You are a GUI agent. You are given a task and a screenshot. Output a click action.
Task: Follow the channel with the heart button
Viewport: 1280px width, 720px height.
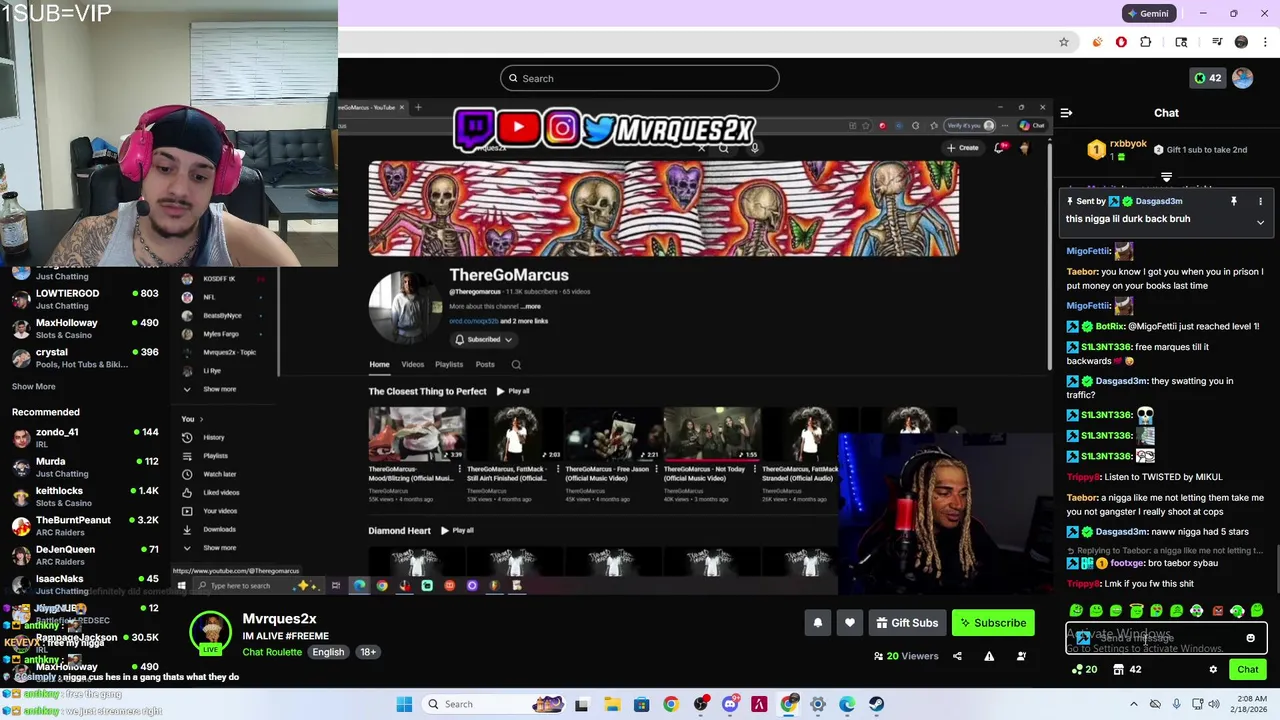point(850,623)
